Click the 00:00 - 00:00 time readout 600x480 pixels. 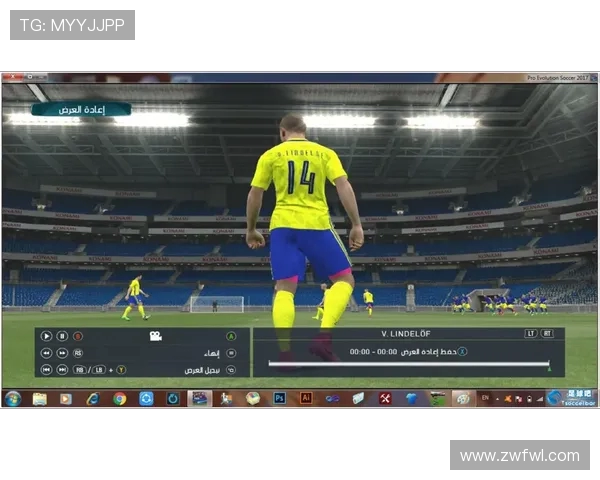click(x=373, y=351)
